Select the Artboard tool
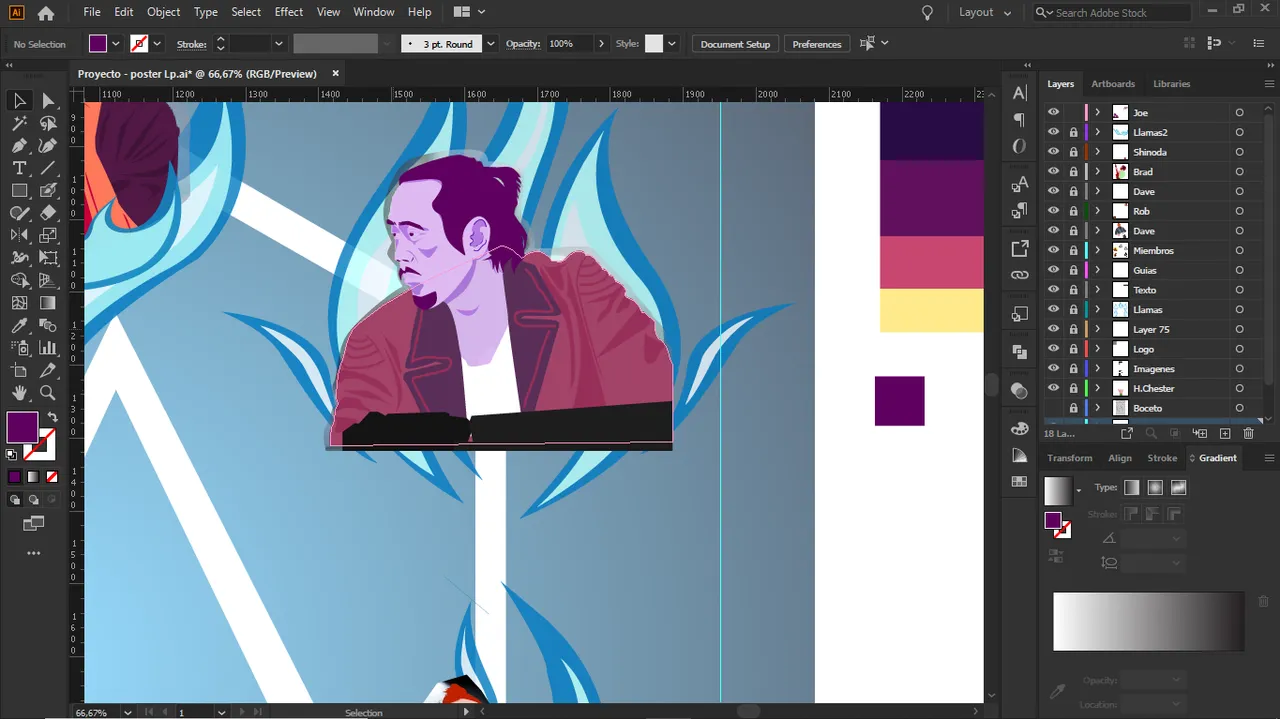Viewport: 1280px width, 719px height. 19,370
